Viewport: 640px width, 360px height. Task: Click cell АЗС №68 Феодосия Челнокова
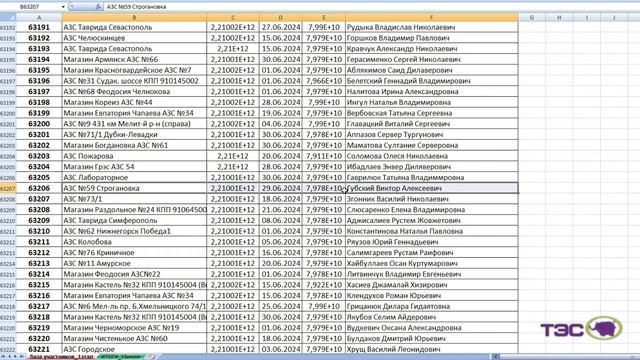coord(134,91)
